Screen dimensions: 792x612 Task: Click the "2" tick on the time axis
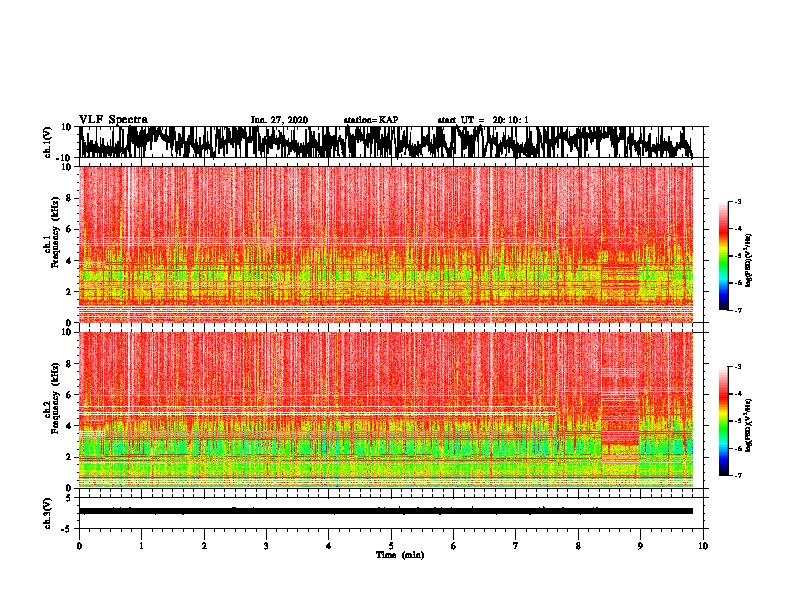pyautogui.click(x=204, y=546)
